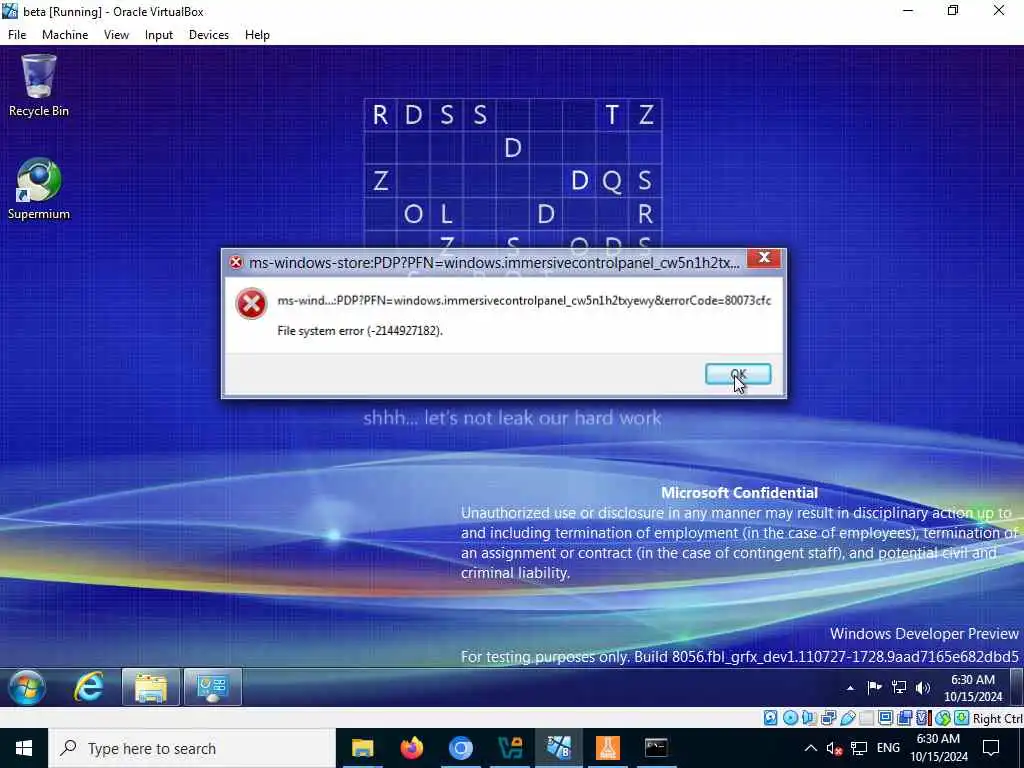Click the Right Ctrl host key label

(x=998, y=719)
